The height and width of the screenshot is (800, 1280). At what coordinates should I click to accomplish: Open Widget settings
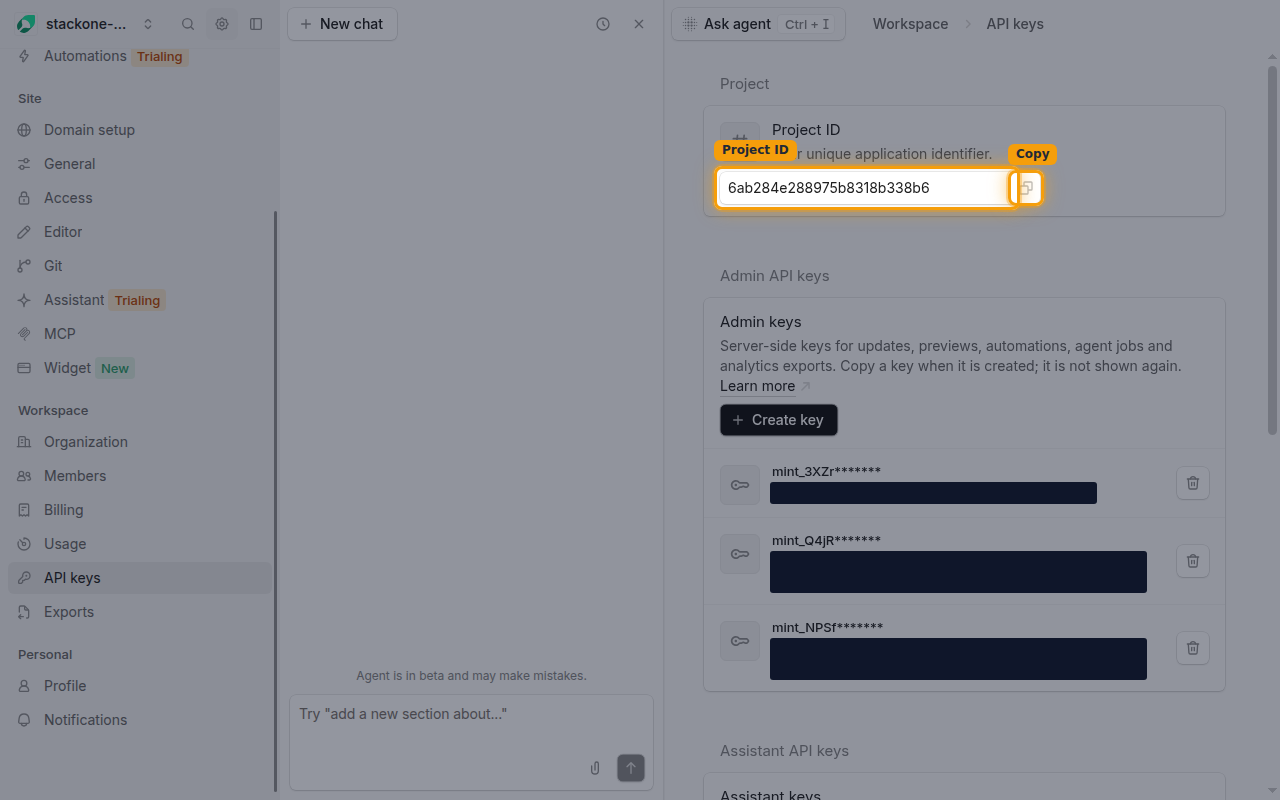[x=140, y=368]
